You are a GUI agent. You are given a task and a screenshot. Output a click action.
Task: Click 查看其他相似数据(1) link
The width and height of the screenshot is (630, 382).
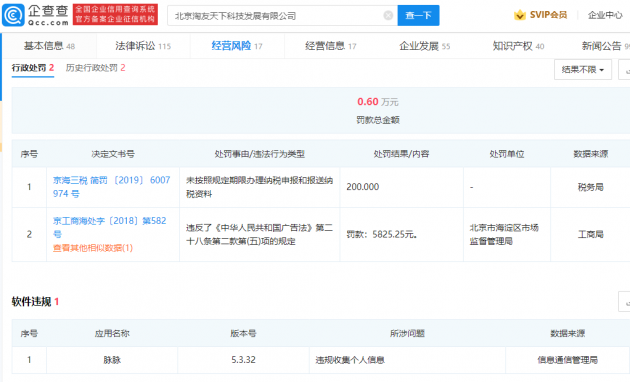coord(93,248)
